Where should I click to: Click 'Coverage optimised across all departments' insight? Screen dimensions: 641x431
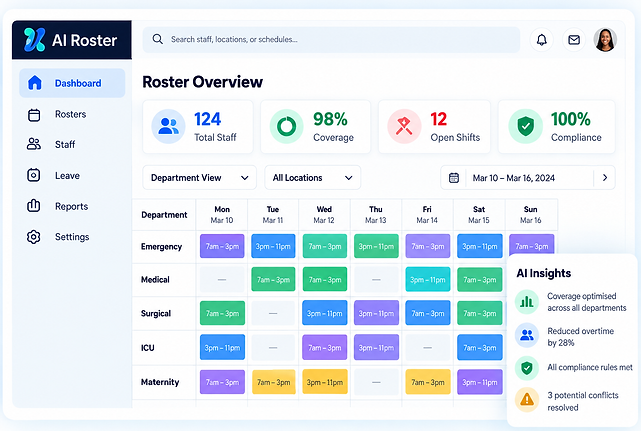click(587, 302)
